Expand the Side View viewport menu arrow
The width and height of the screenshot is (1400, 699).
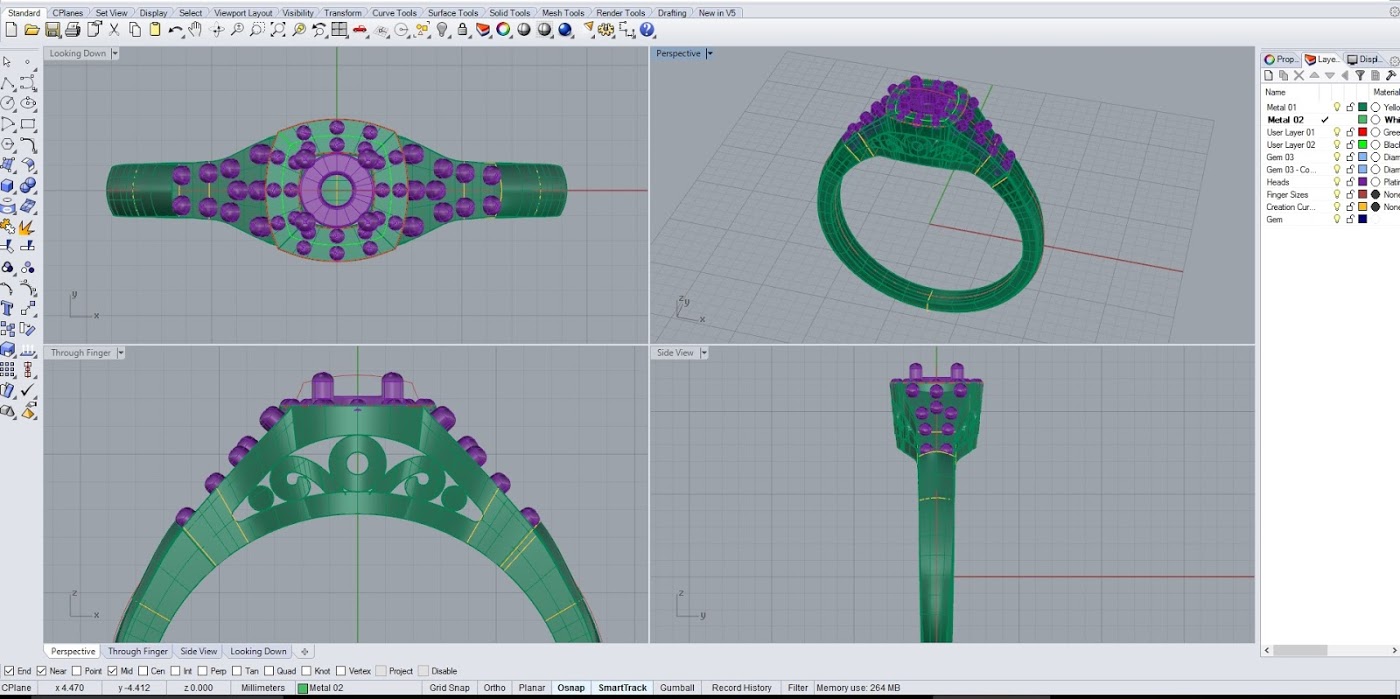click(704, 353)
